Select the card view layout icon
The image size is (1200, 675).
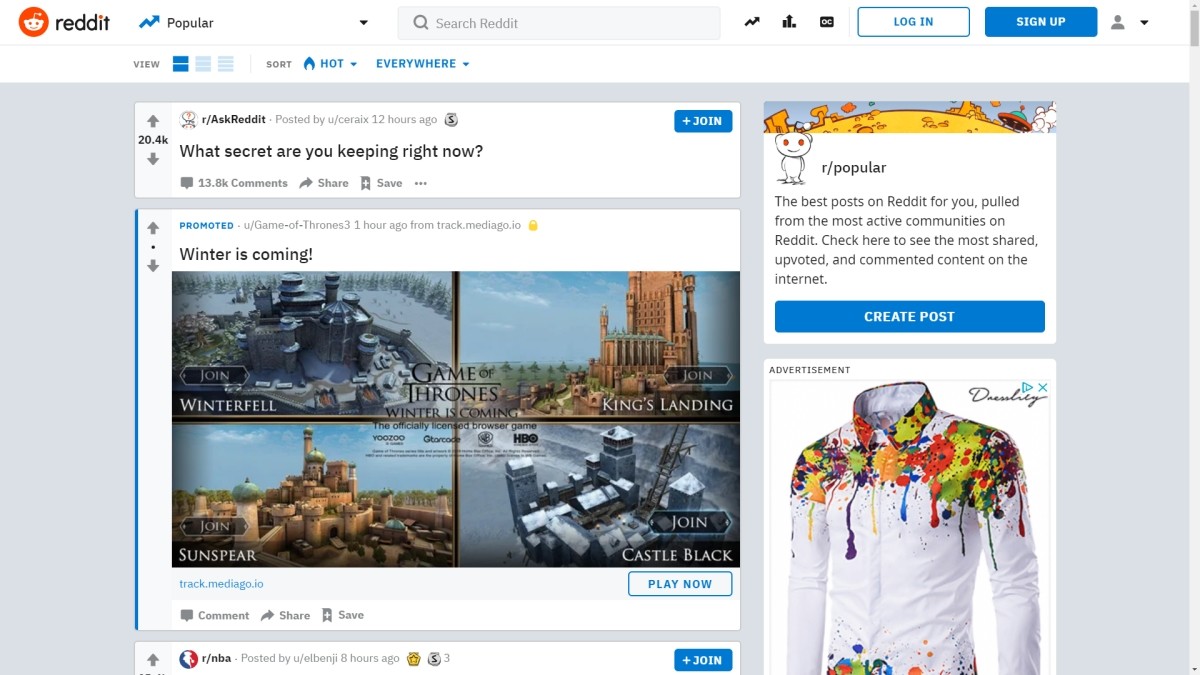click(181, 63)
